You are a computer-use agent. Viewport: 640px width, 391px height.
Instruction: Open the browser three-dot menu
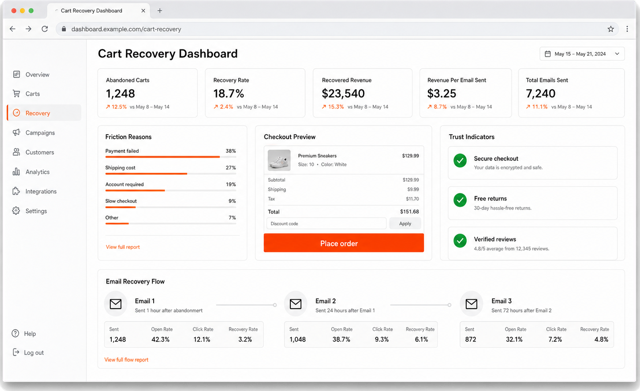point(627,29)
